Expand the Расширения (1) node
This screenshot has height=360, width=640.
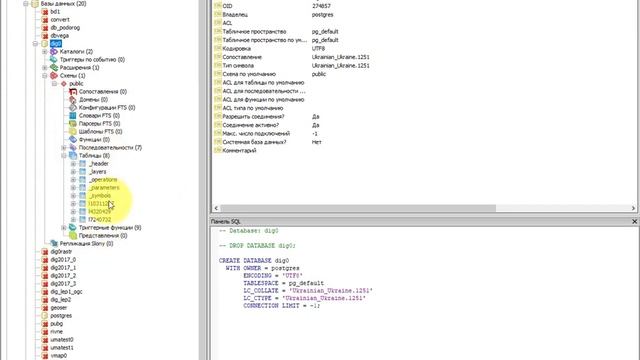coord(45,68)
